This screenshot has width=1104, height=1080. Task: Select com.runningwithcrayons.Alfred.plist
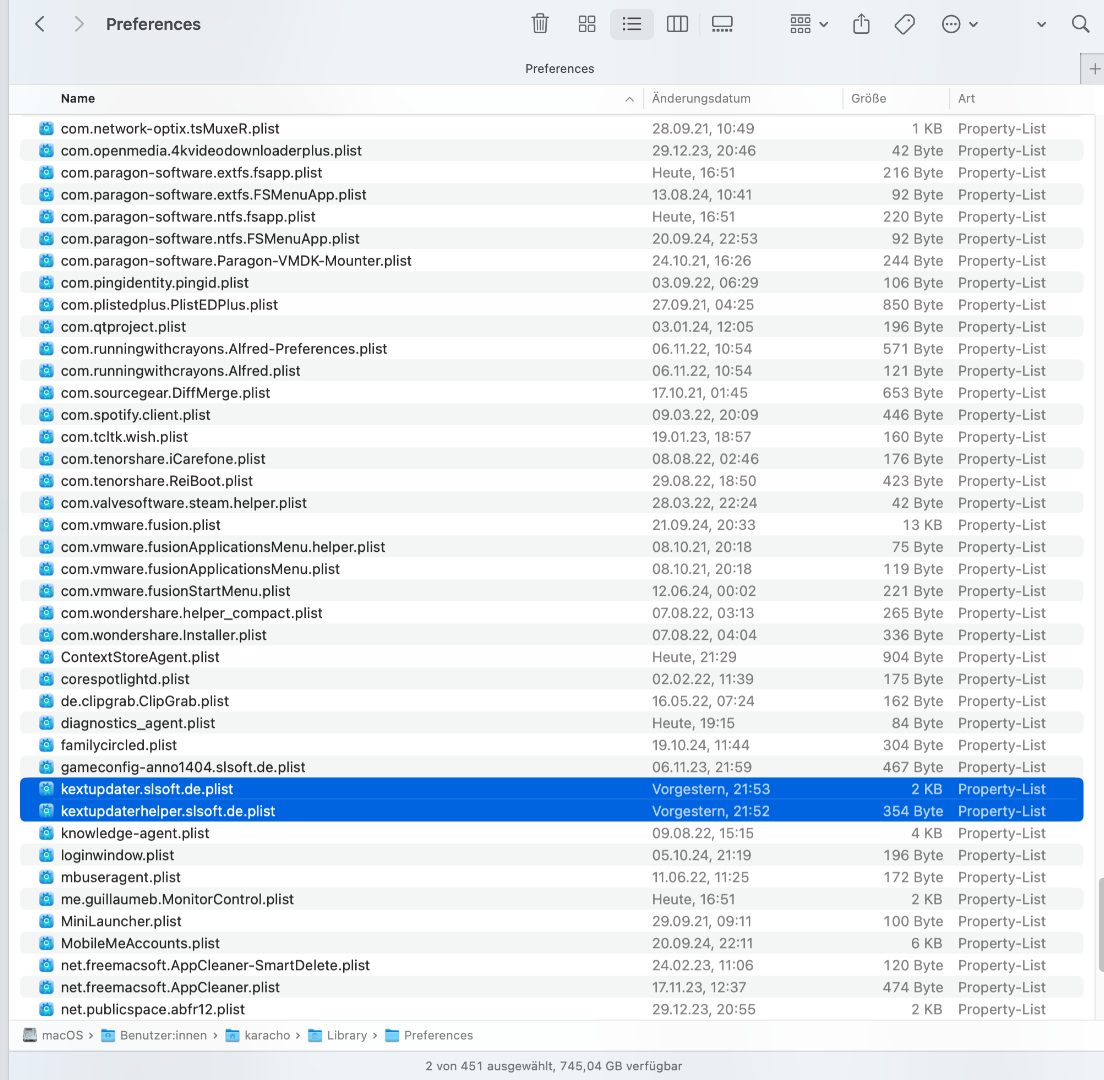pos(551,370)
